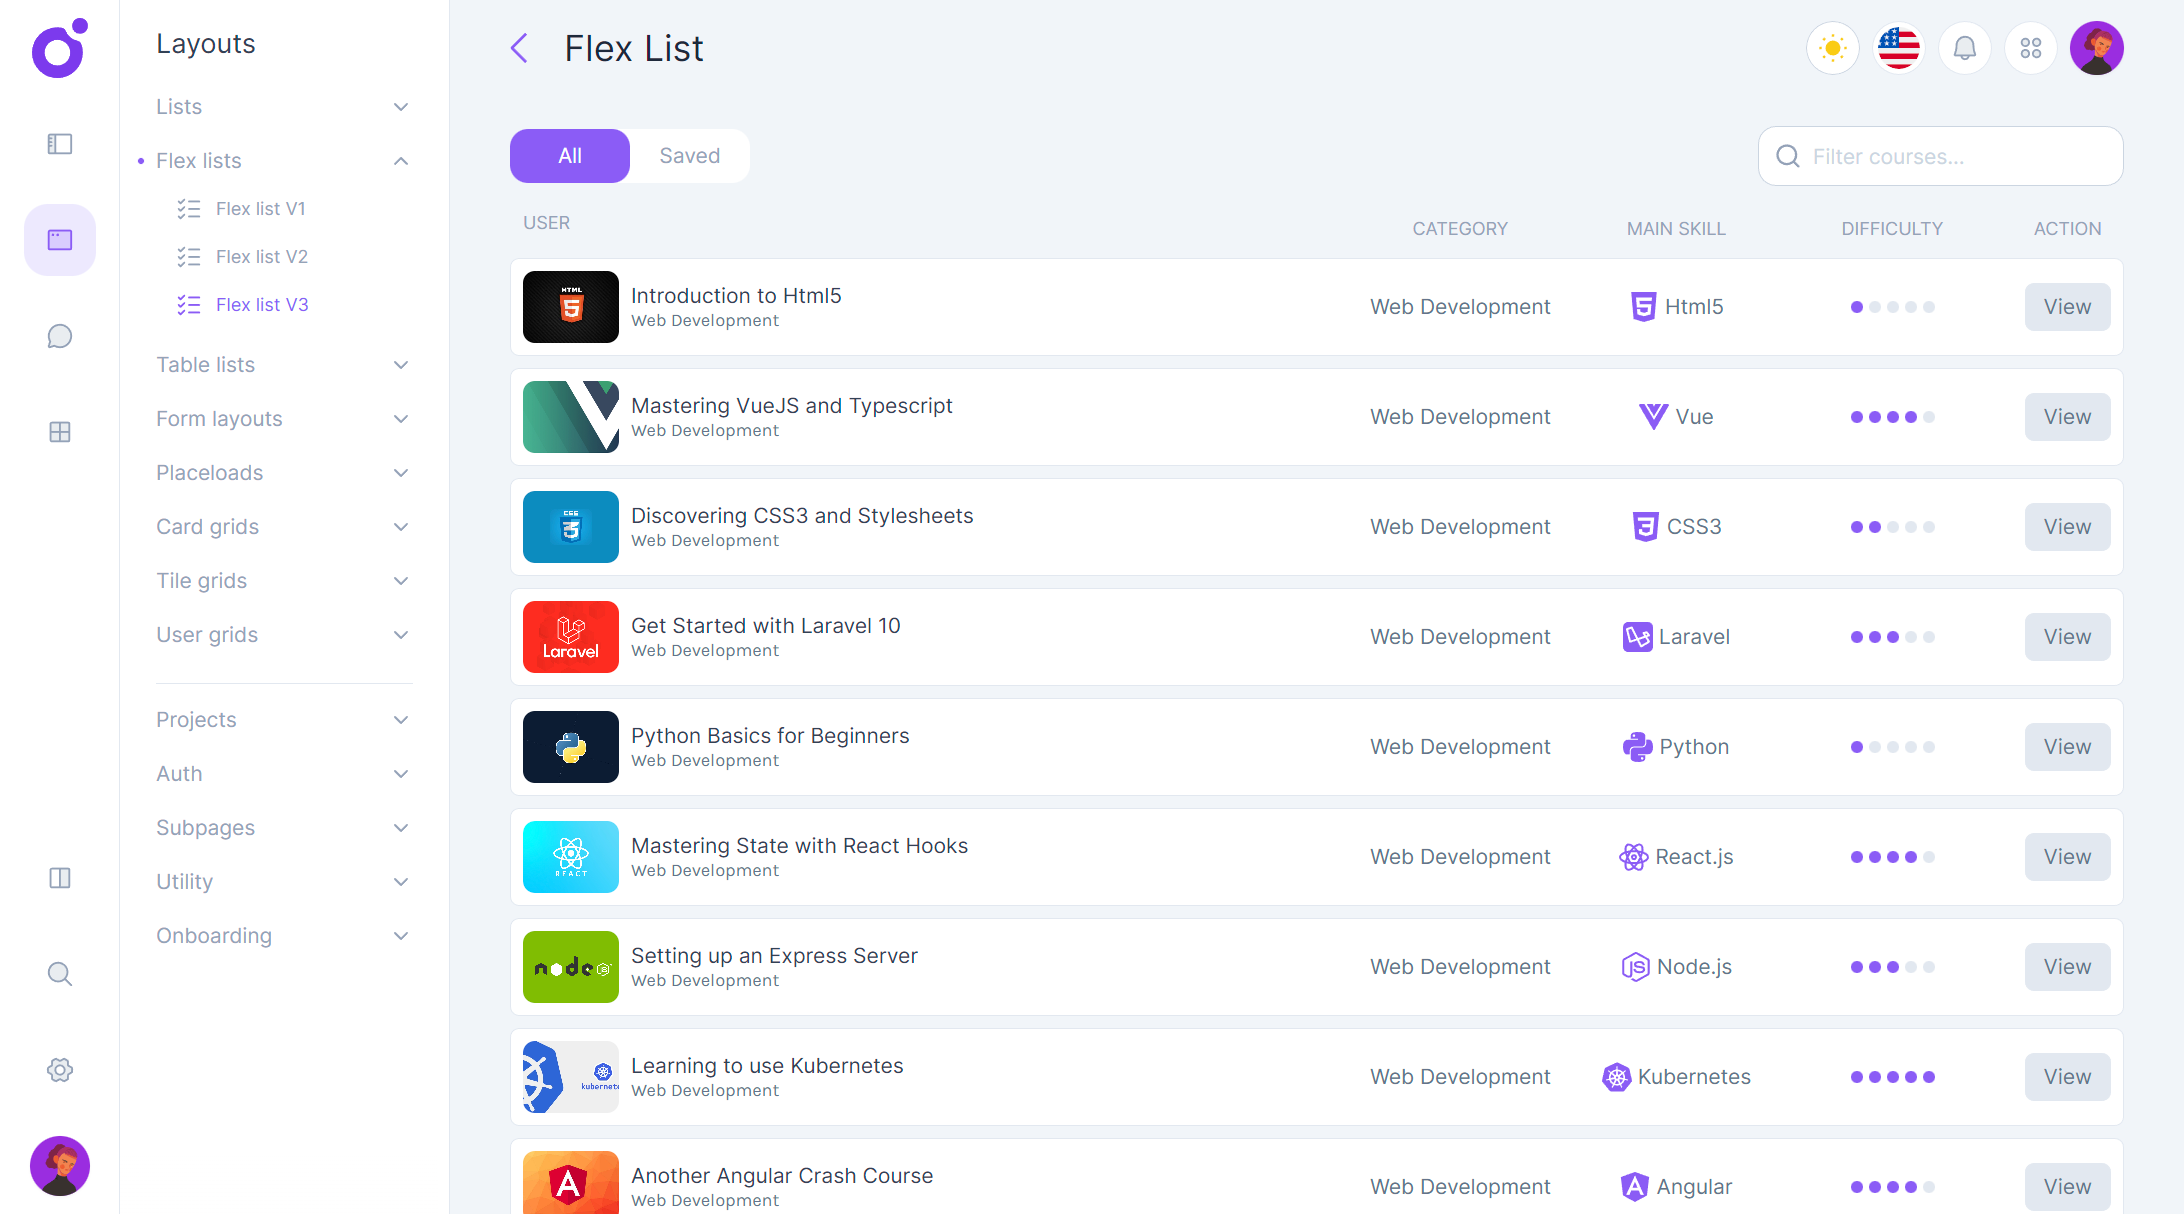Open the theme toggle sun icon
This screenshot has width=2184, height=1214.
click(x=1832, y=47)
